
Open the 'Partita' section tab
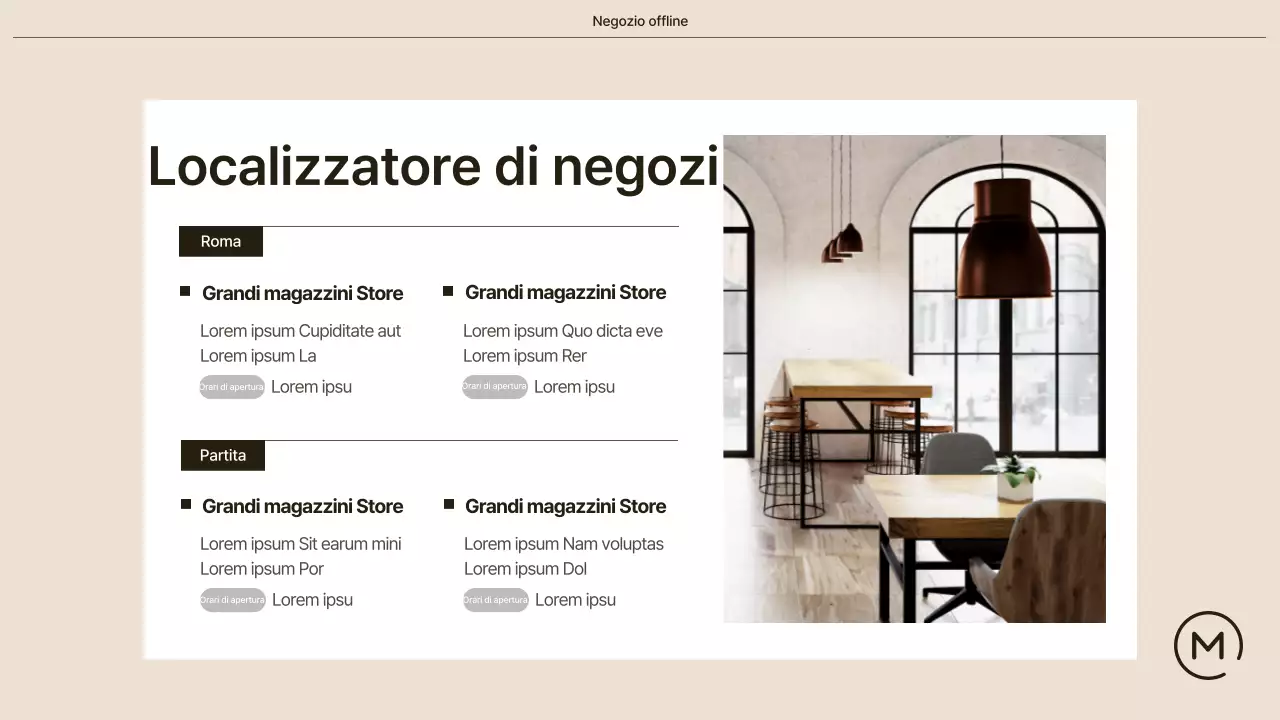click(222, 455)
